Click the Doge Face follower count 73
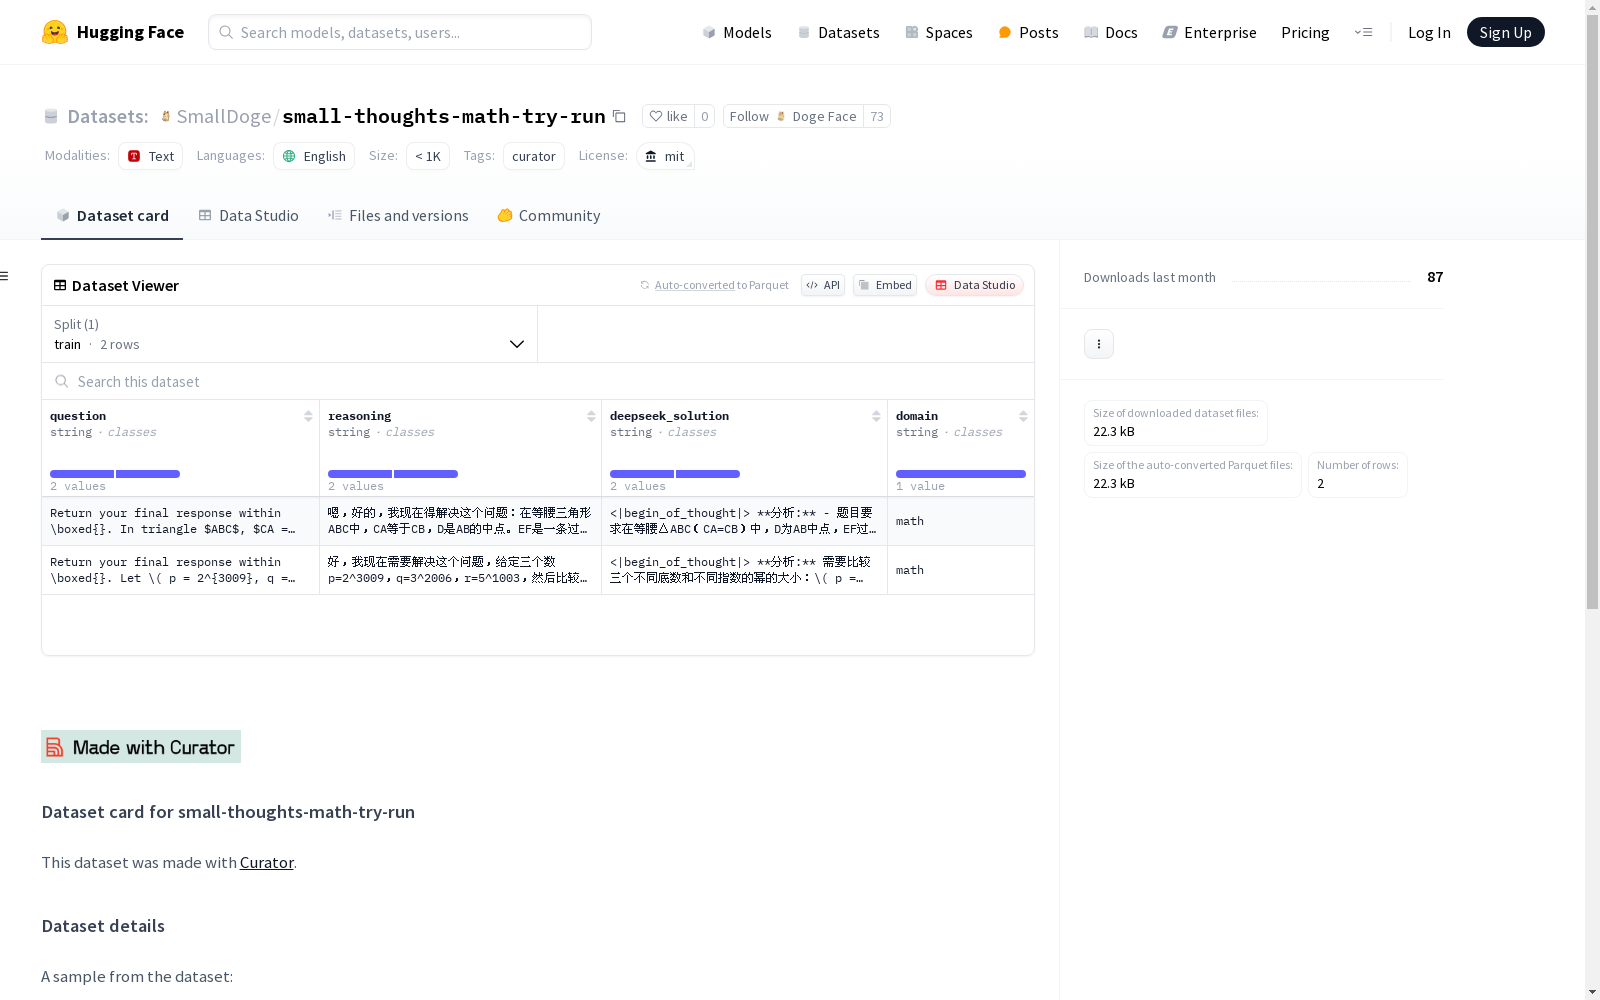The height and width of the screenshot is (1000, 1600). [877, 116]
